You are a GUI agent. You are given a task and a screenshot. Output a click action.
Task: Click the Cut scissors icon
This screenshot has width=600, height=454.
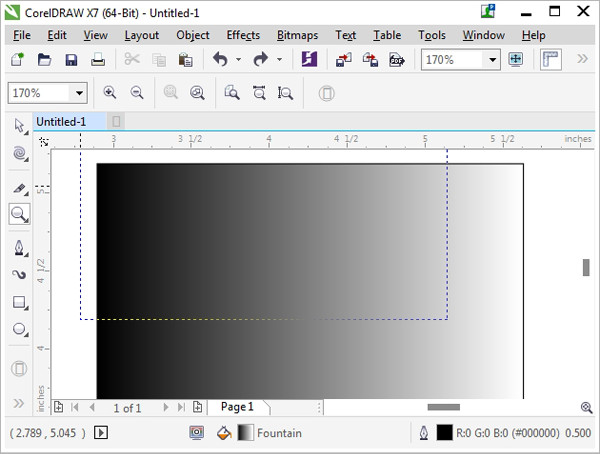point(132,59)
